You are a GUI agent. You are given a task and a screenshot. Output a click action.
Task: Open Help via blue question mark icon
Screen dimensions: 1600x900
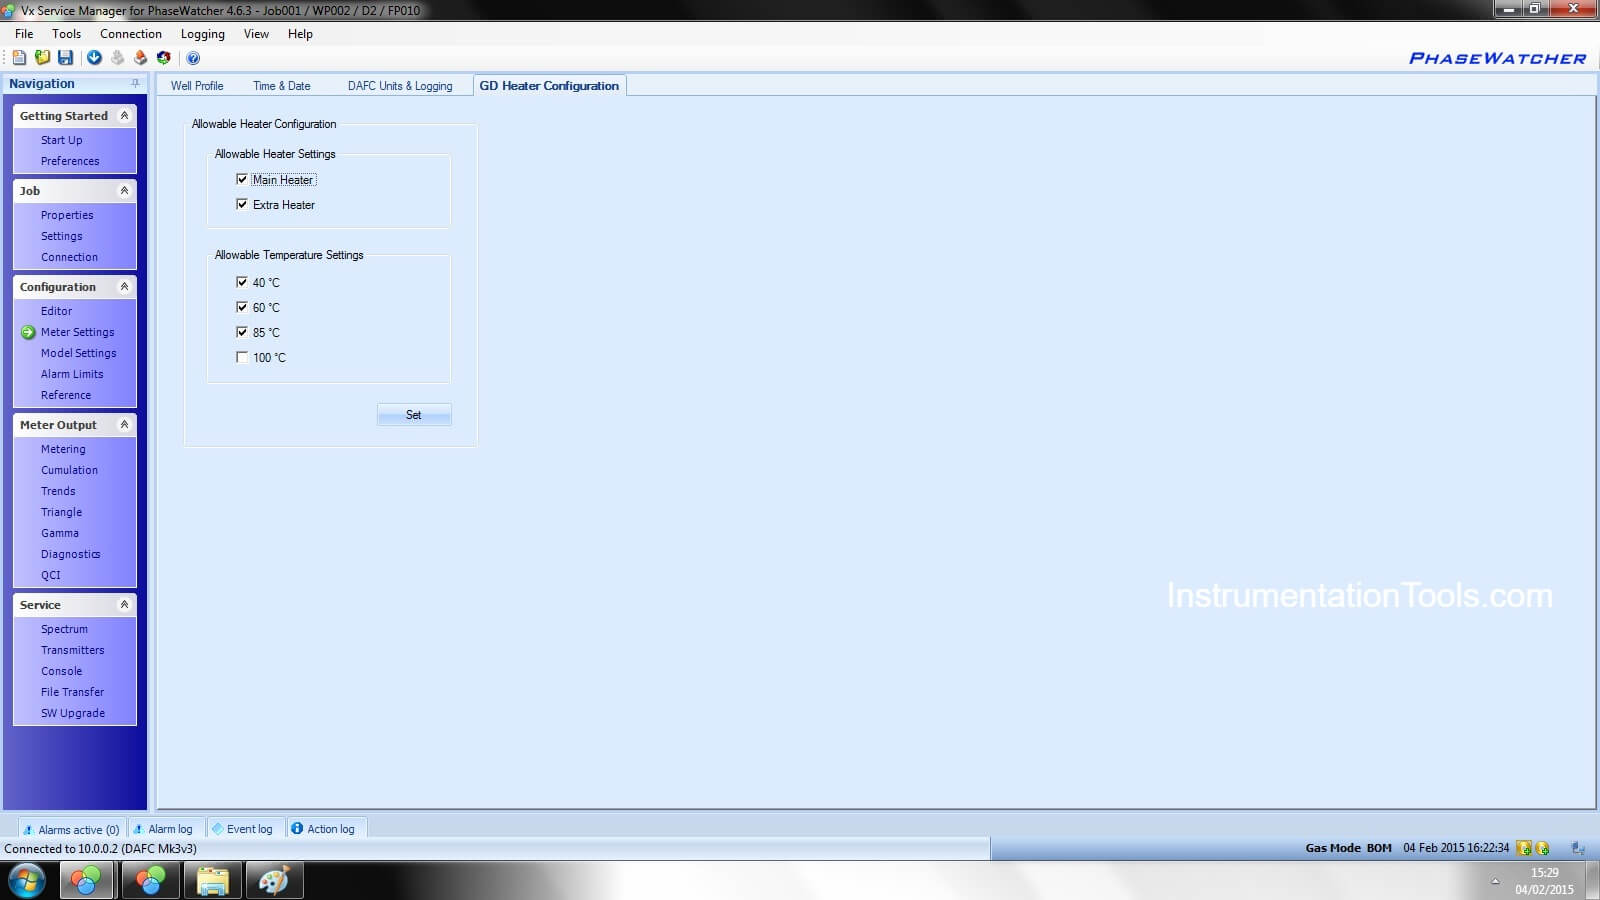click(x=193, y=58)
